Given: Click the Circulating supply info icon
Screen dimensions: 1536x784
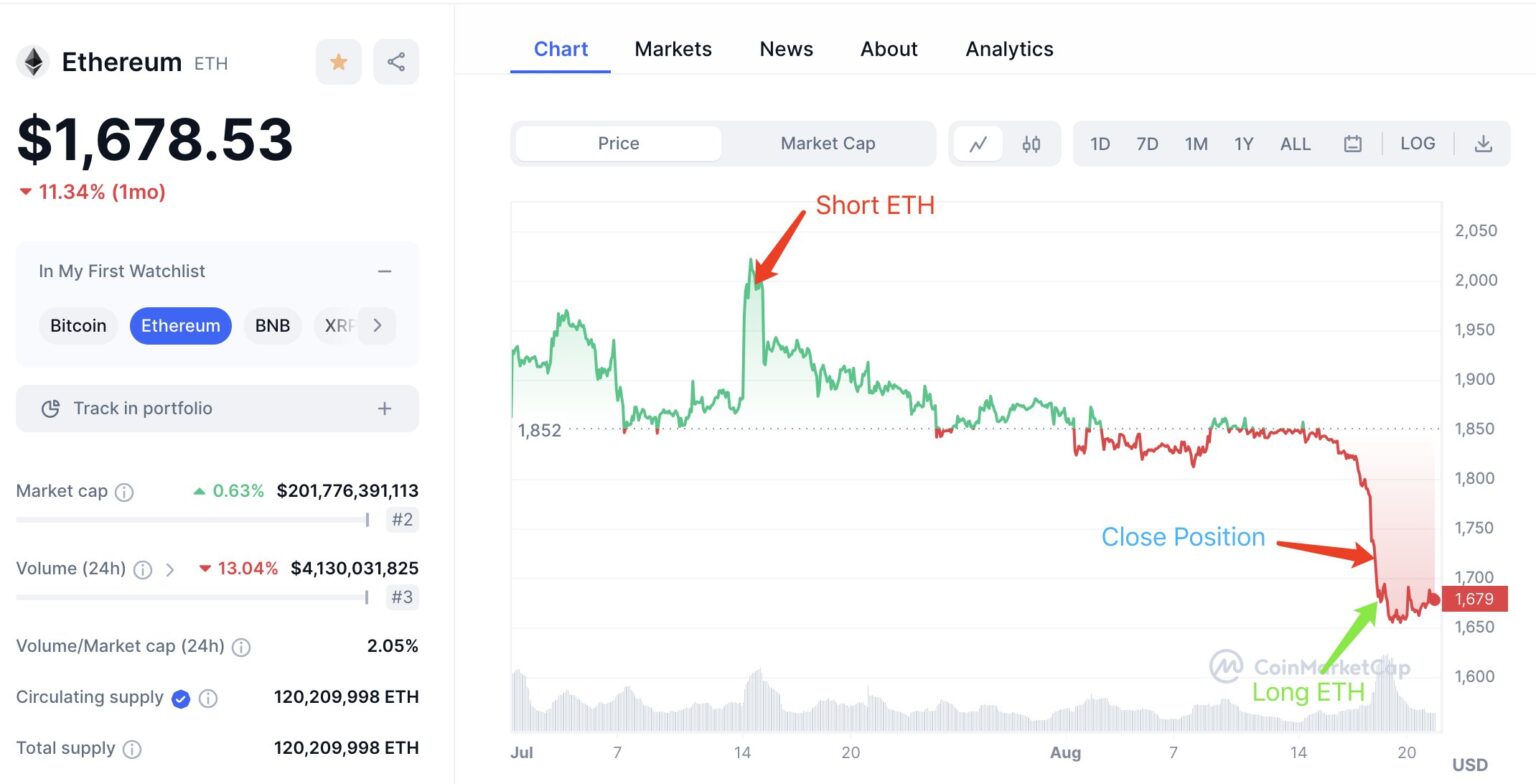Looking at the screenshot, I should click(x=208, y=698).
